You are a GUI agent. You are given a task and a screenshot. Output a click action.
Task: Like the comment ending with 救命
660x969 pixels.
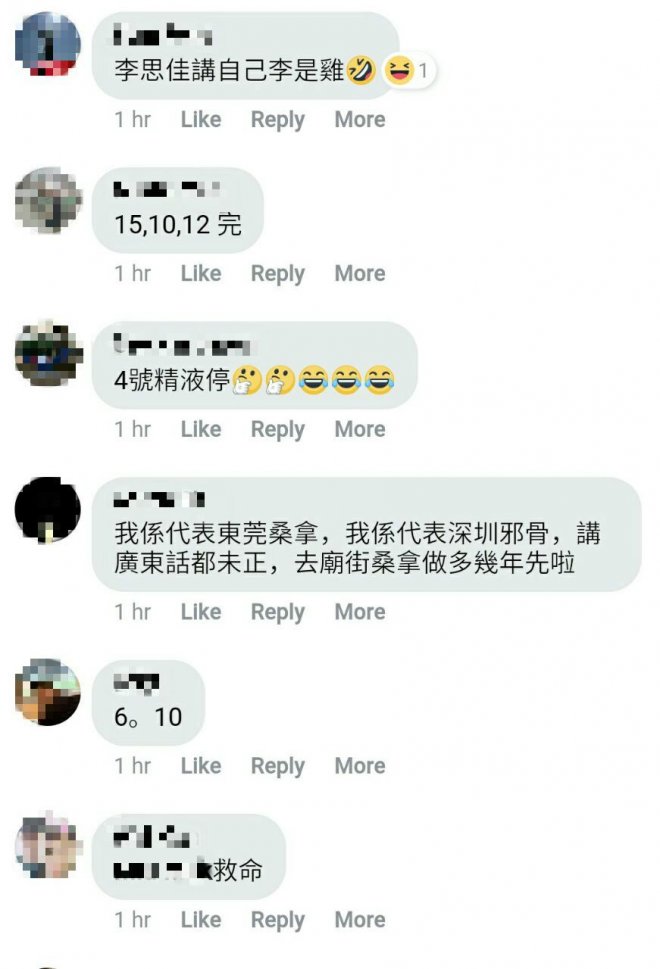pos(201,920)
